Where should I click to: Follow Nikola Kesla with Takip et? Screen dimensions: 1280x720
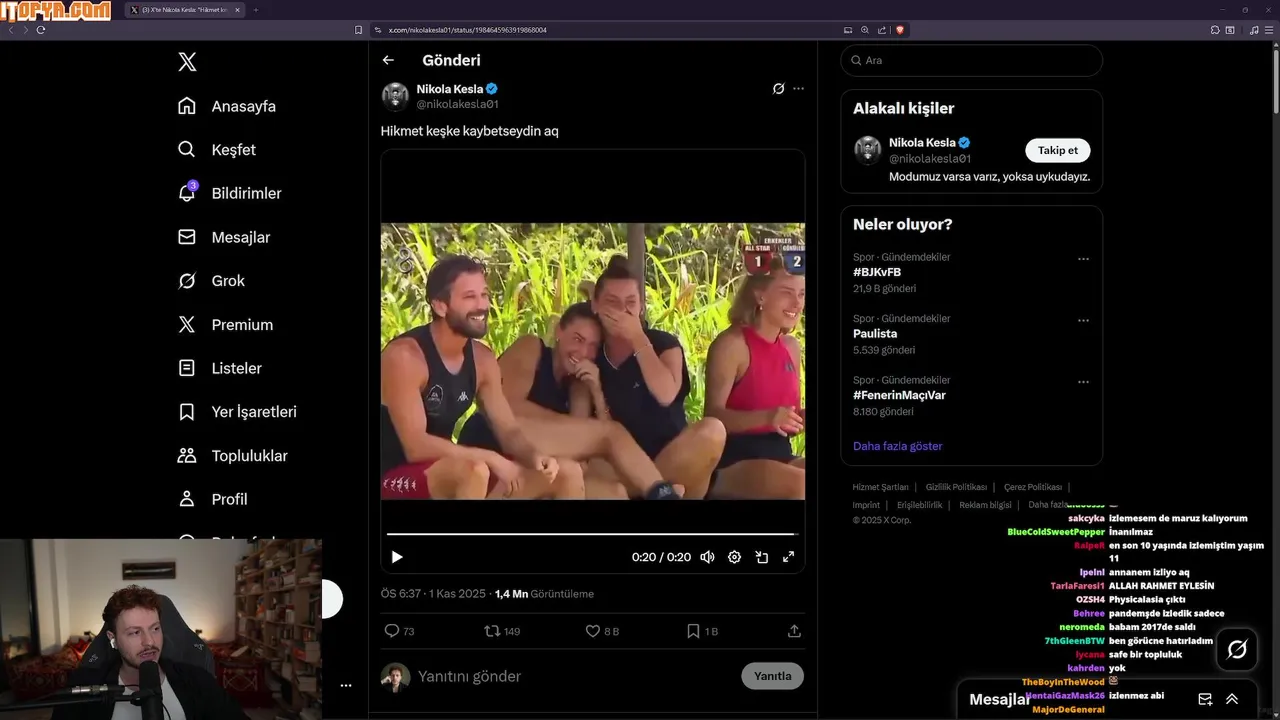click(1057, 150)
